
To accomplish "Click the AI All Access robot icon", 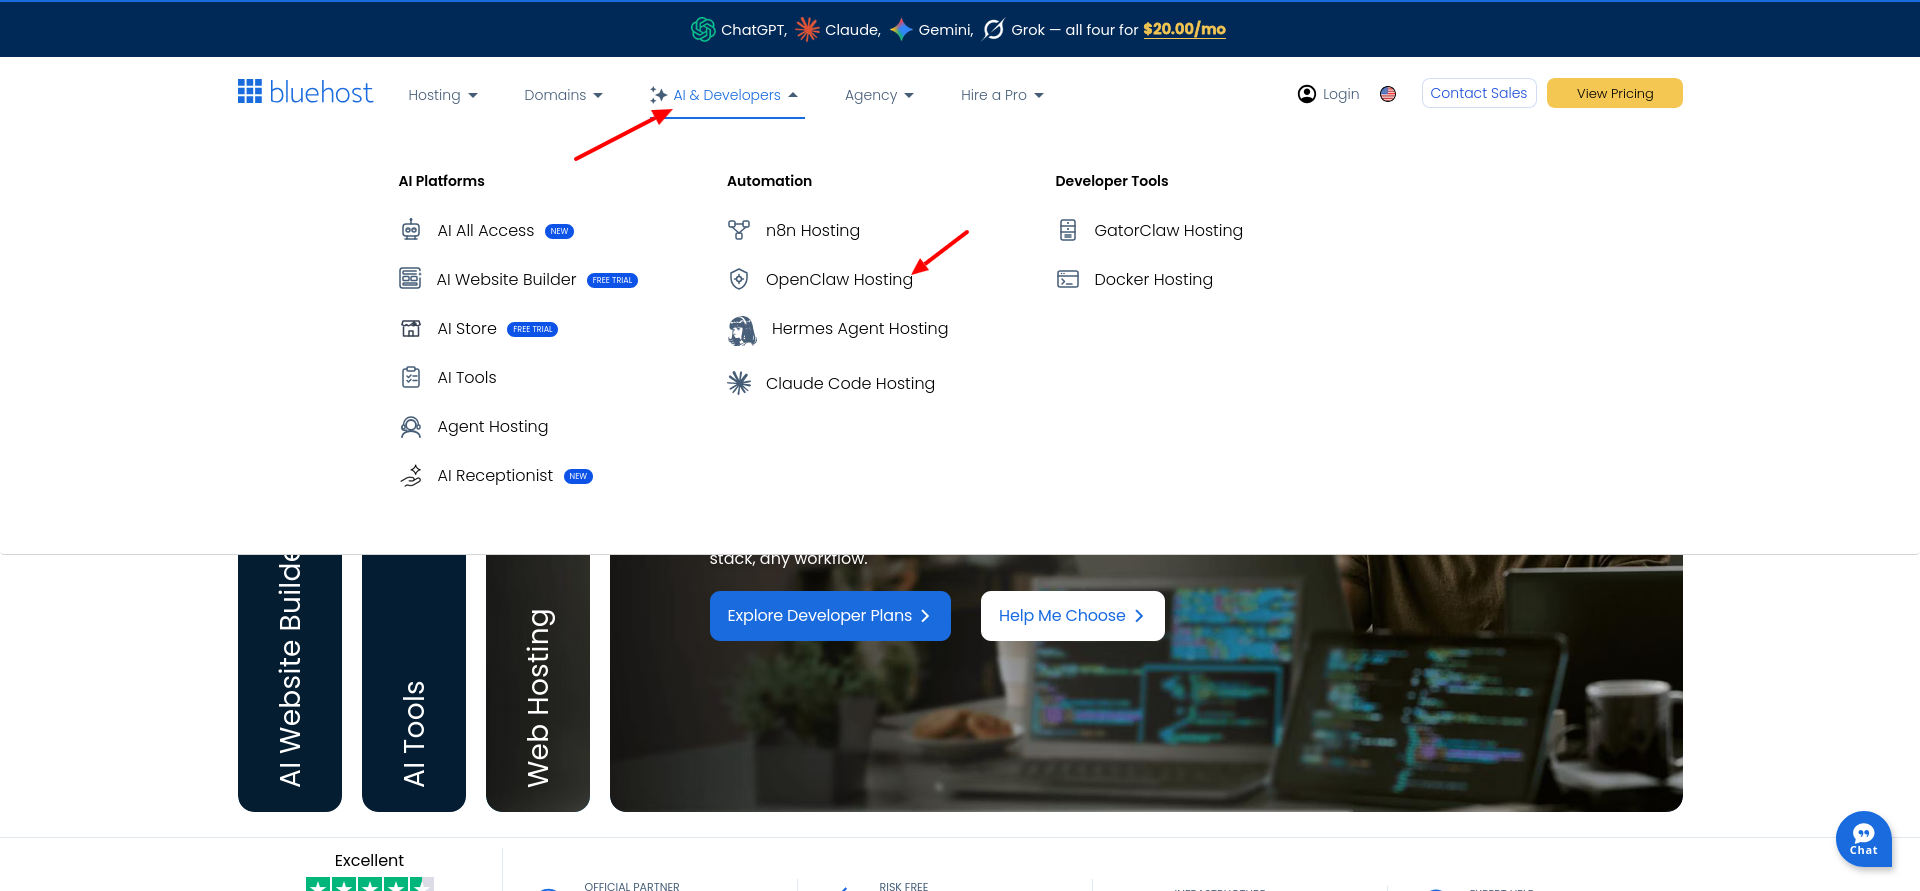I will tap(411, 230).
